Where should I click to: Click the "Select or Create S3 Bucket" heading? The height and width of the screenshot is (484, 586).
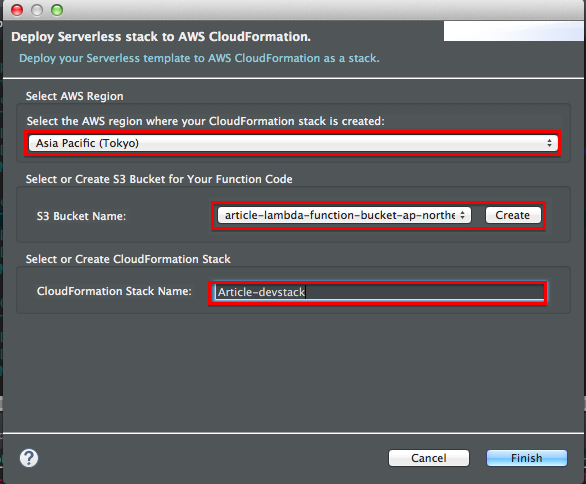[159, 179]
